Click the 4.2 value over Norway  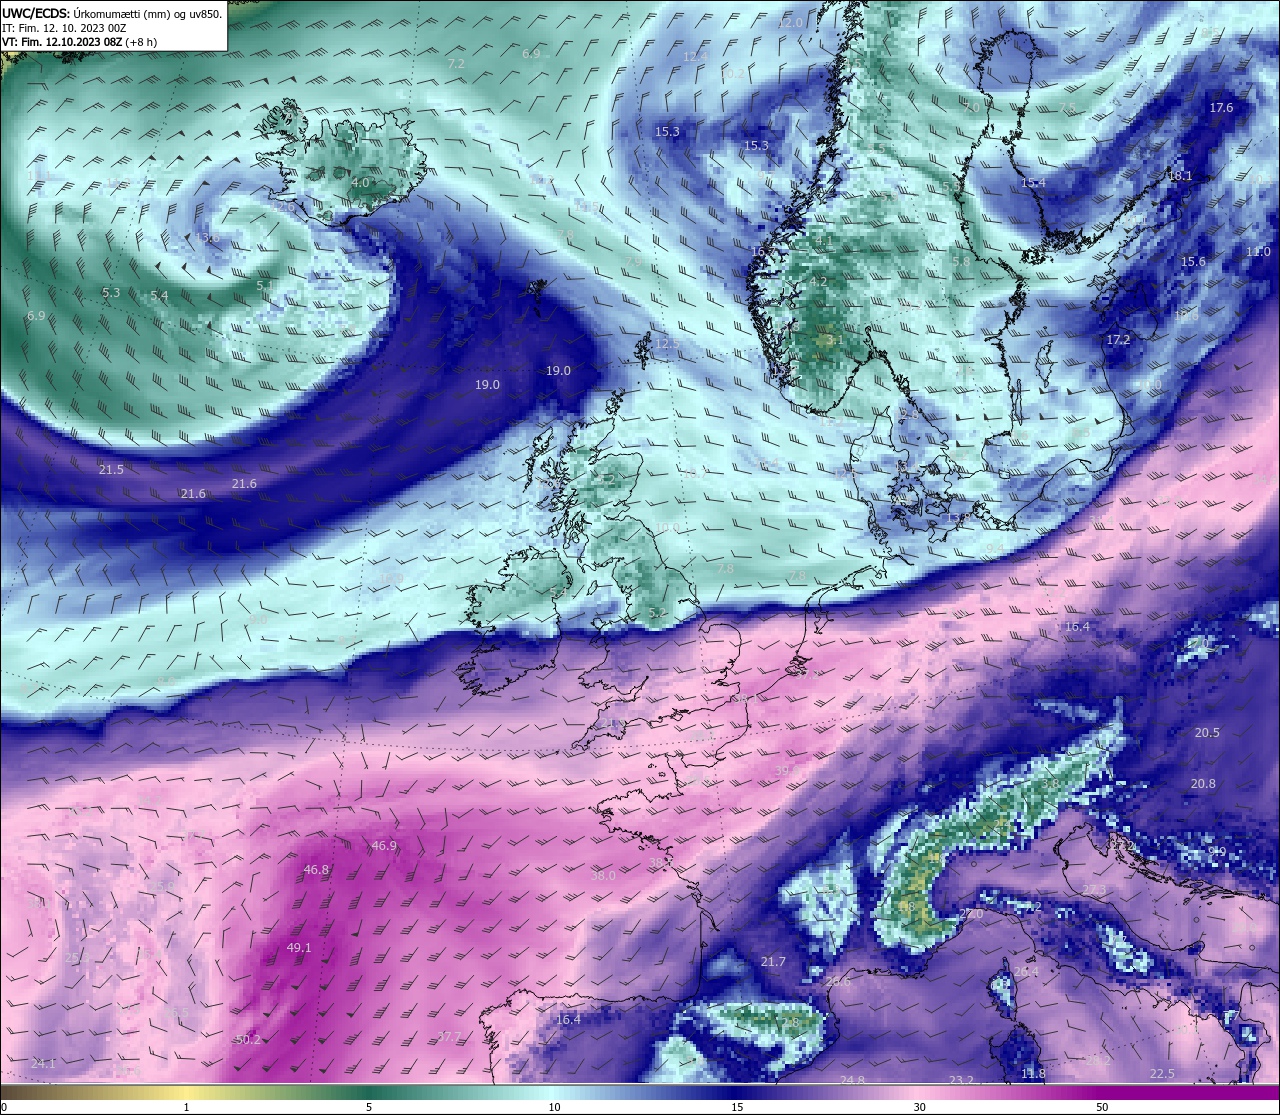pos(818,281)
